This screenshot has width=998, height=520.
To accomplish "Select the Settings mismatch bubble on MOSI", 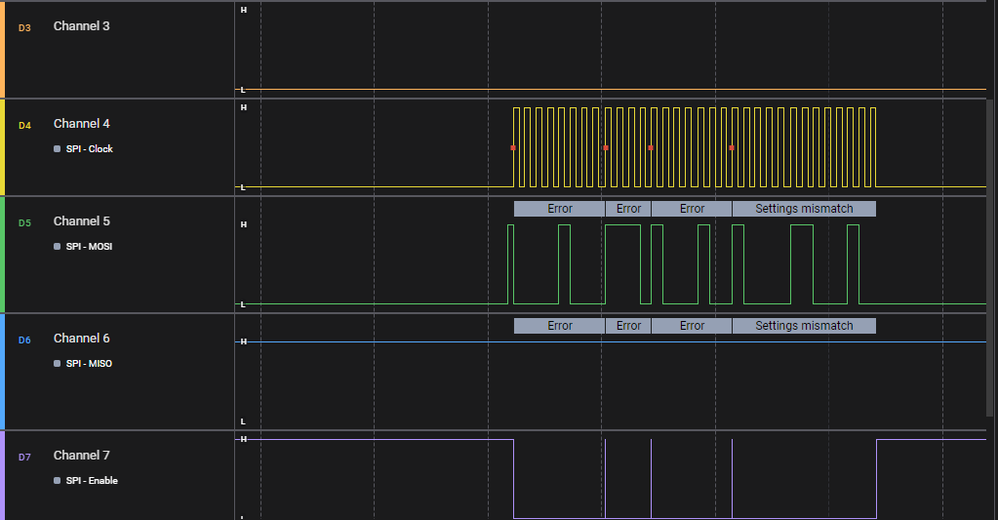I will [804, 209].
